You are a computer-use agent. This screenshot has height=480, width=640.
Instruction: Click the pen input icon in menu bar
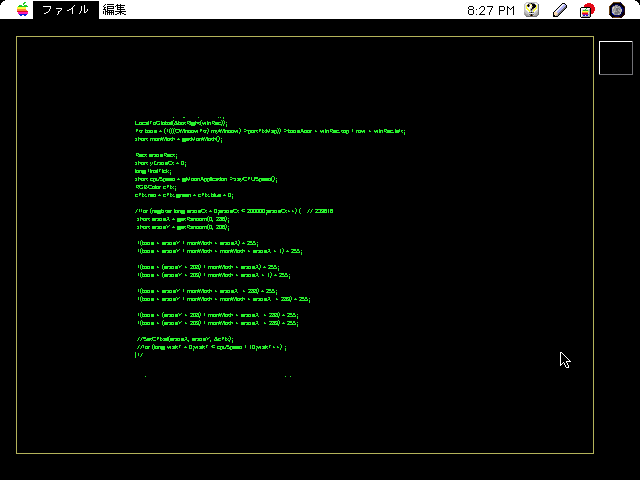[x=560, y=10]
